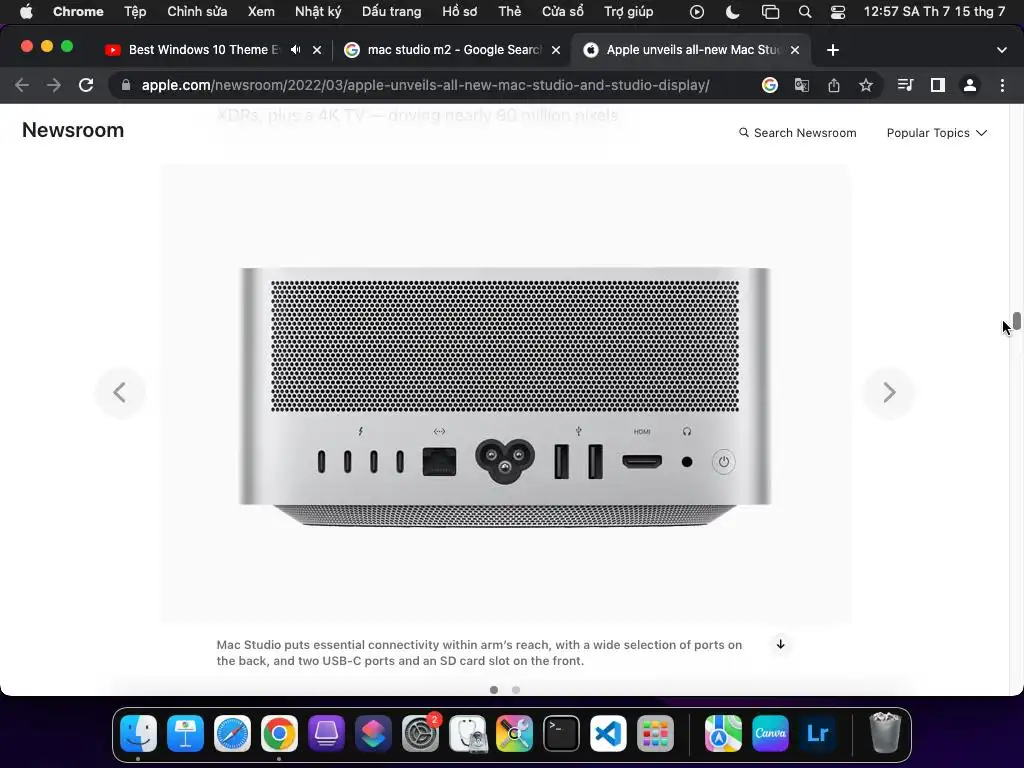Click the address bar URL

(x=425, y=85)
